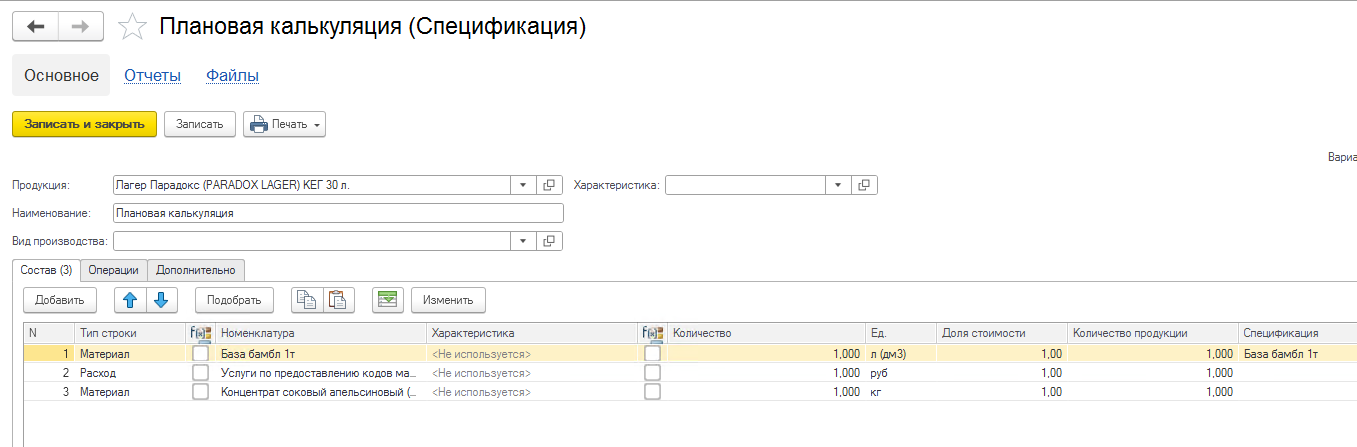The width and height of the screenshot is (1357, 447).
Task: Copy rows using the copy icon
Action: pos(306,300)
